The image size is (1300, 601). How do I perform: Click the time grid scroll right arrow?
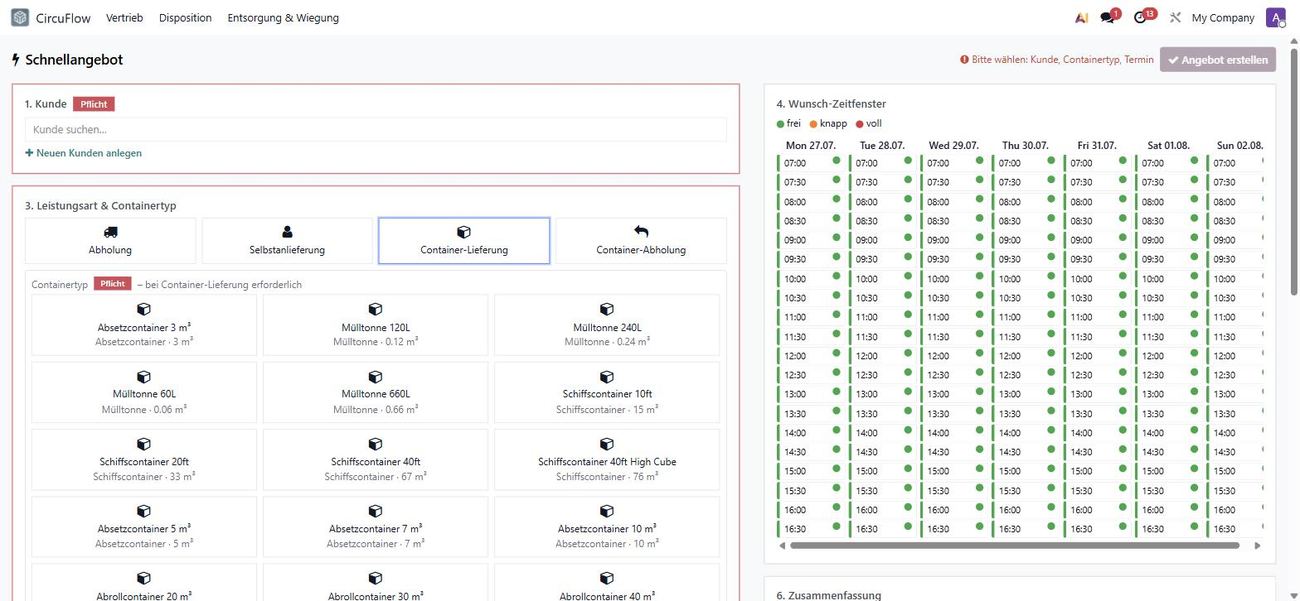point(1258,546)
